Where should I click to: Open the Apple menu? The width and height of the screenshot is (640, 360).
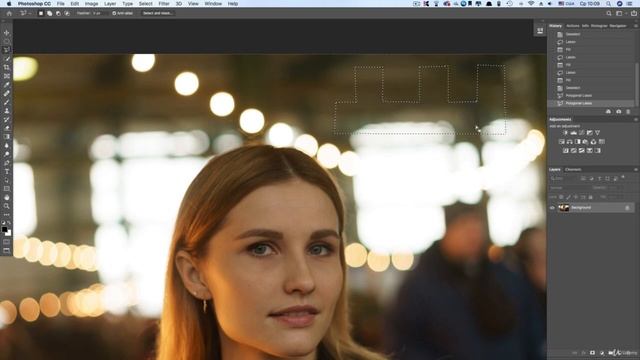9,4
